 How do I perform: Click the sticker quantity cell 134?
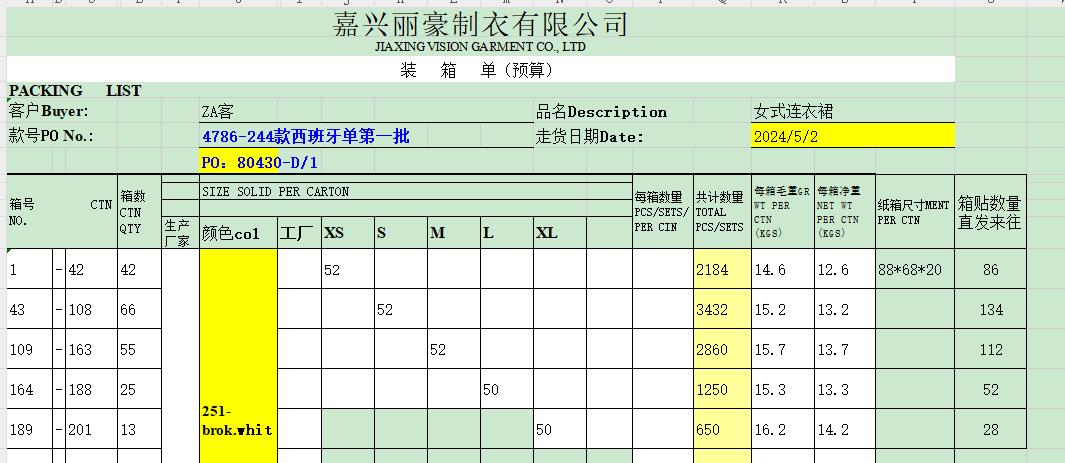coord(990,309)
